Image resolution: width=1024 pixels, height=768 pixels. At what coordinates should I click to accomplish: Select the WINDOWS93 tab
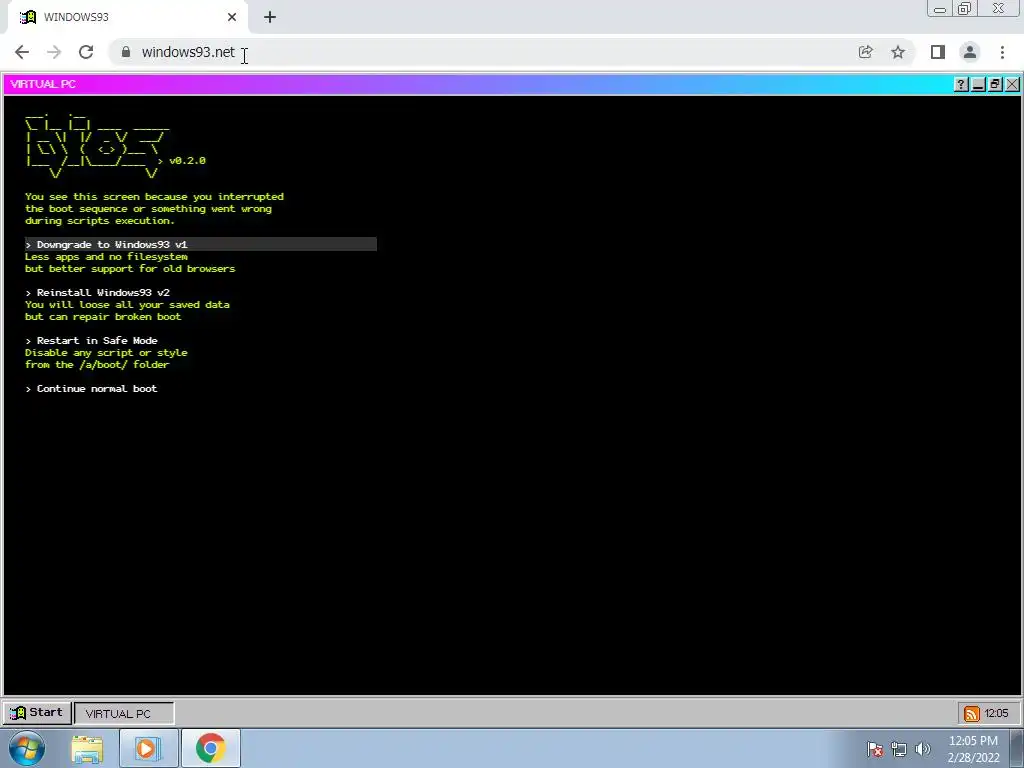(127, 17)
